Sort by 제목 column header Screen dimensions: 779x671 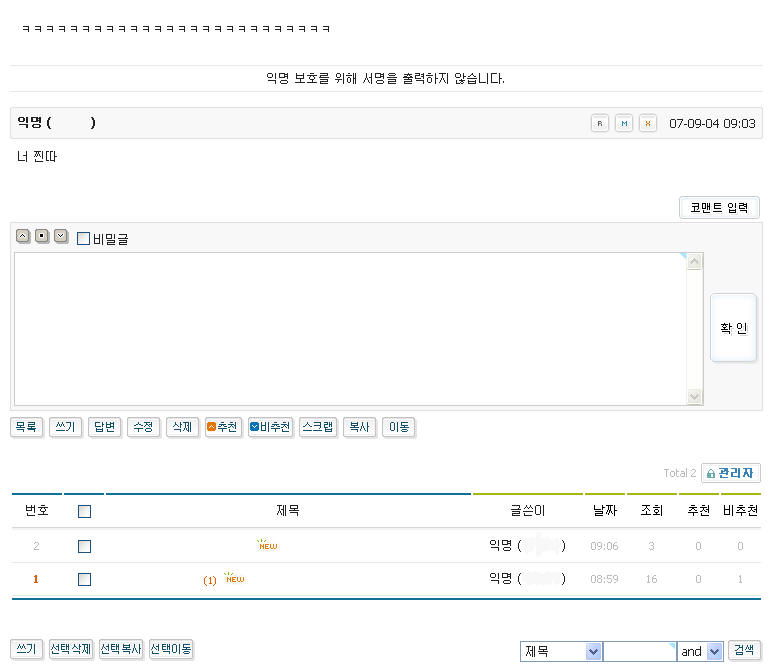[288, 511]
